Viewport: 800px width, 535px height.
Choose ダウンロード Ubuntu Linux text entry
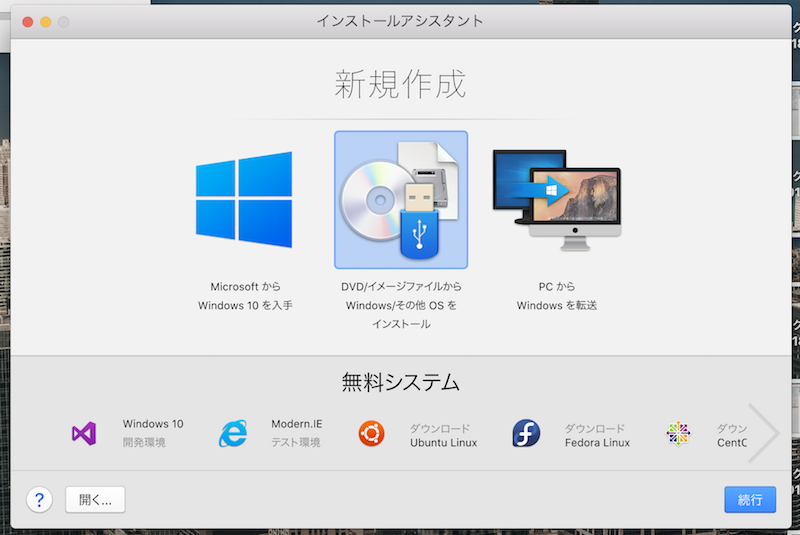[x=443, y=435]
